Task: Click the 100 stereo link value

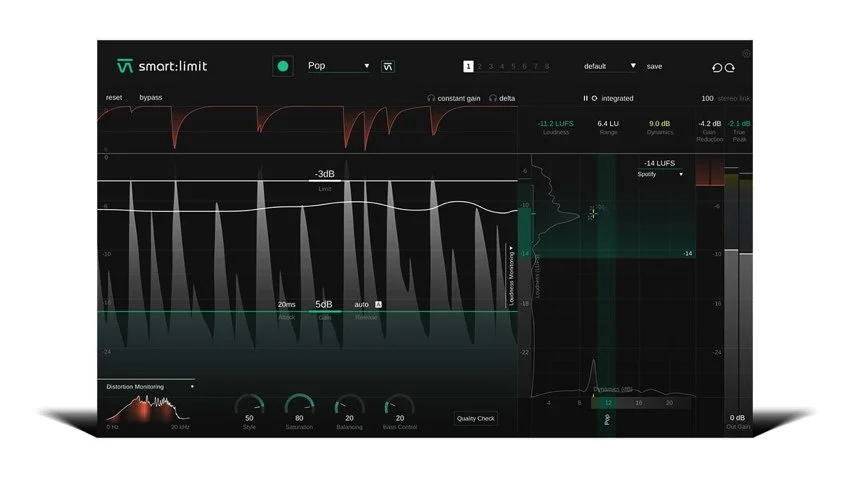Action: click(707, 98)
